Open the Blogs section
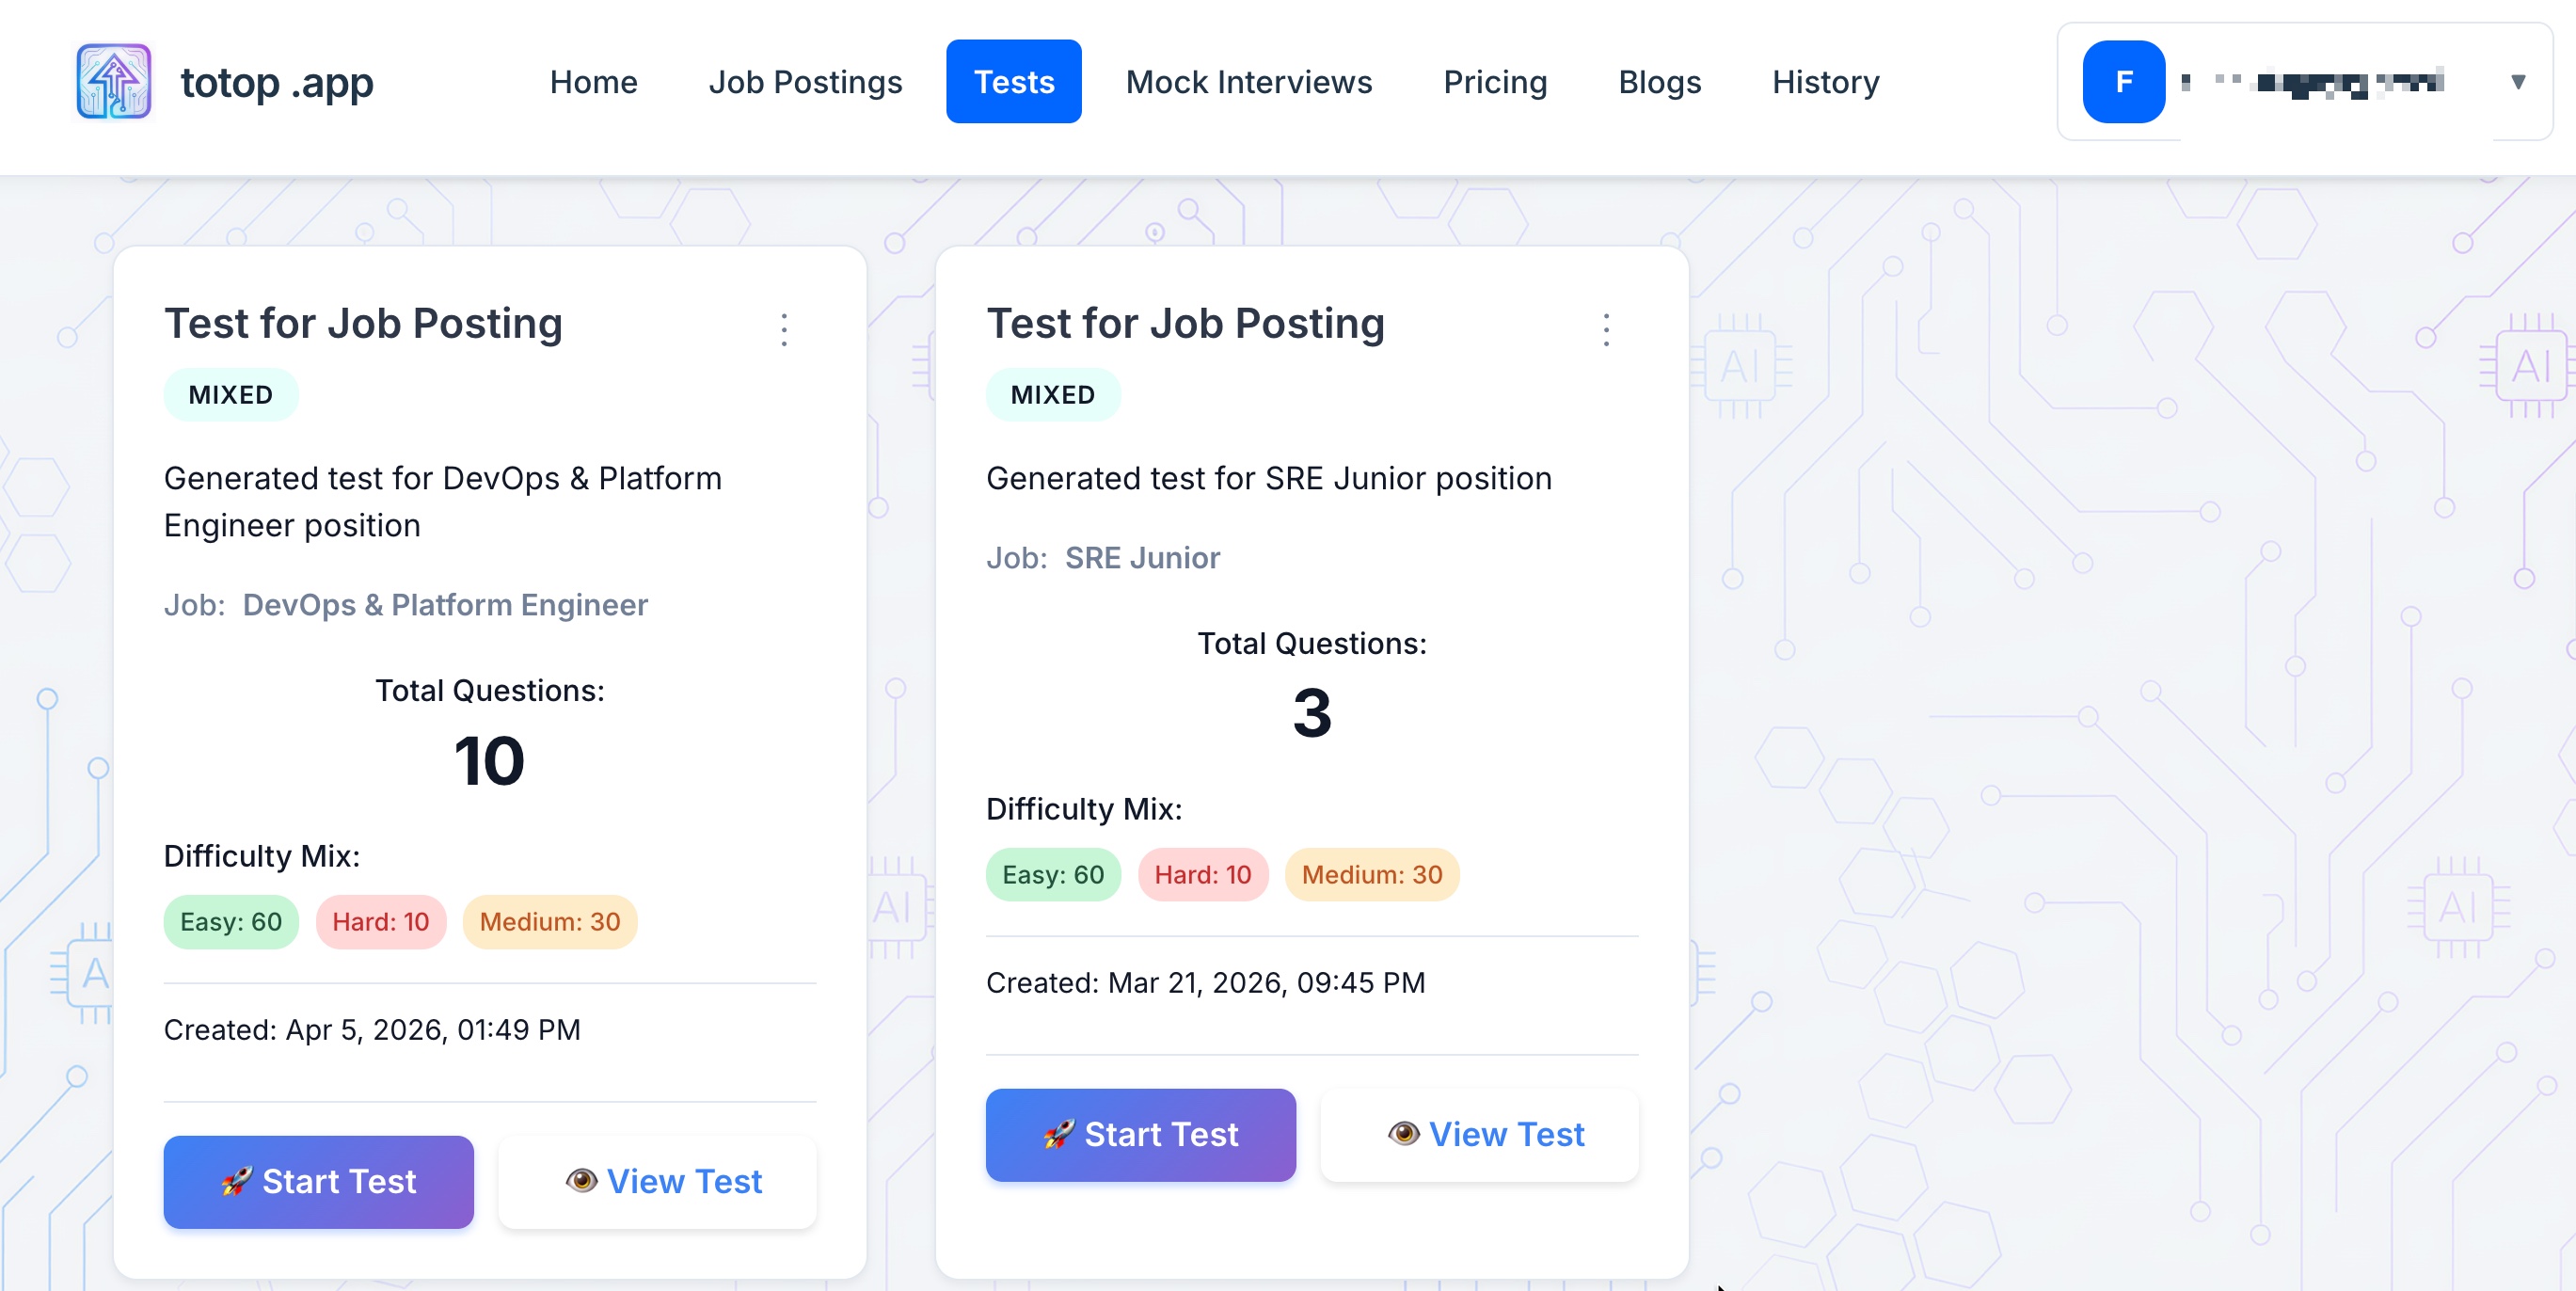Screen dimensions: 2576x1291 (1659, 81)
